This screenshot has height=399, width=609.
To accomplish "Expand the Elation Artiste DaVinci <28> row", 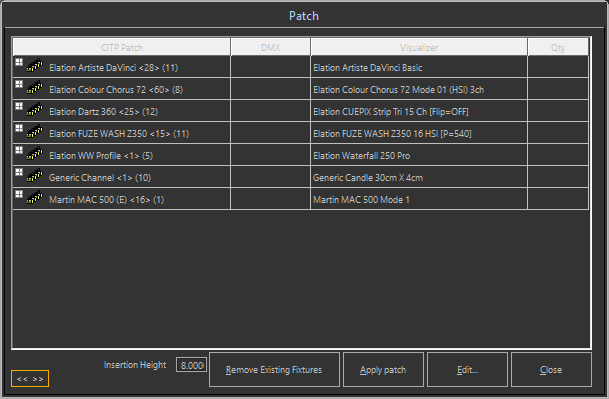I will 19,62.
